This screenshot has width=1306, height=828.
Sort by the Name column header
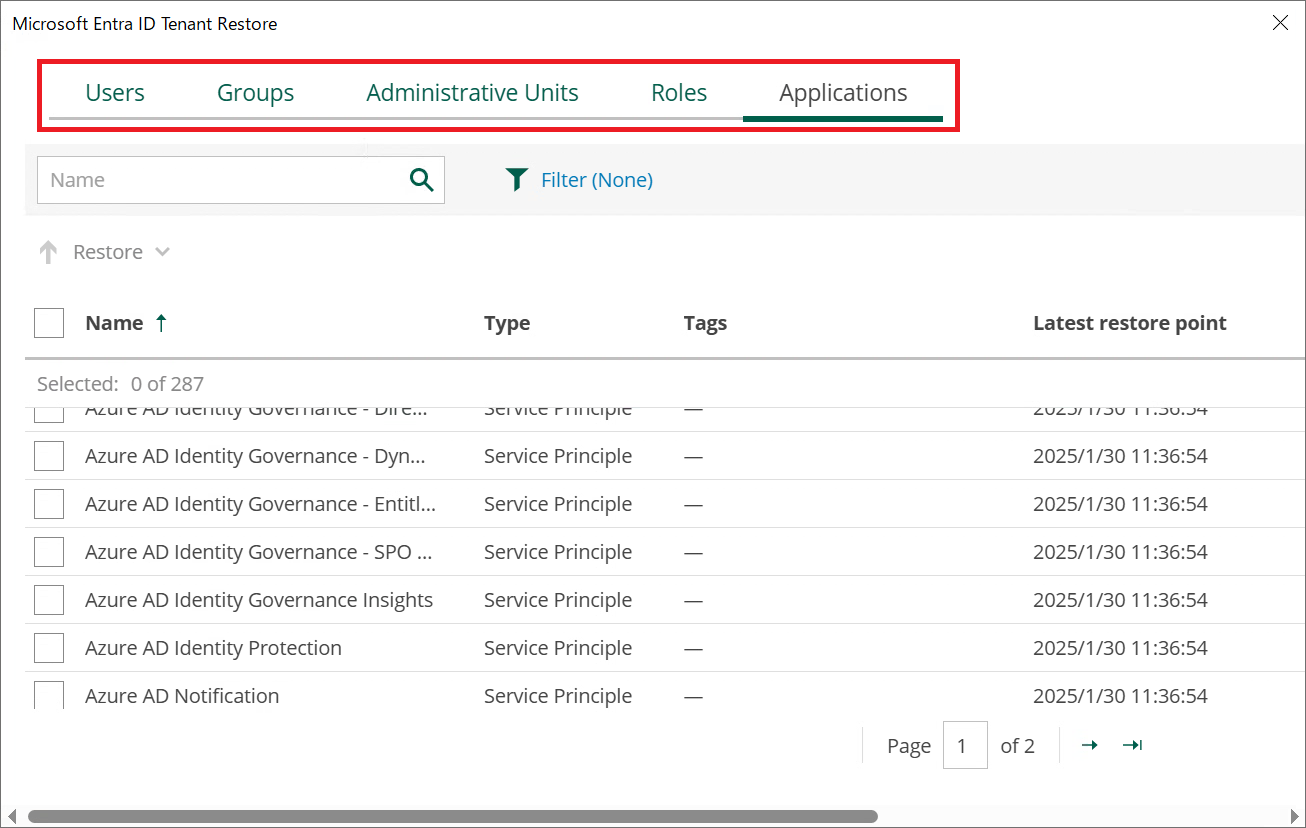tap(114, 323)
